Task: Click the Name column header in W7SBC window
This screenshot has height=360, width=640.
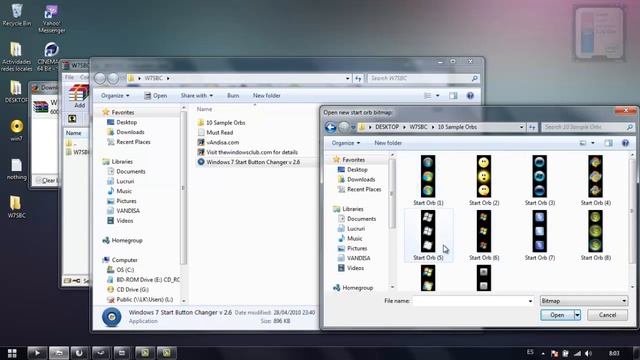Action: [204, 109]
